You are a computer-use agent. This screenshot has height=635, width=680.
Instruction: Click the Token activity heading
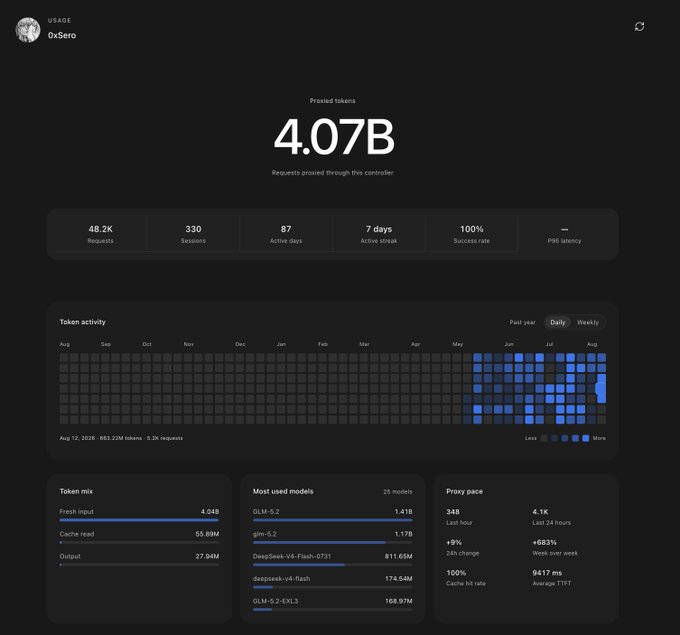pos(82,322)
